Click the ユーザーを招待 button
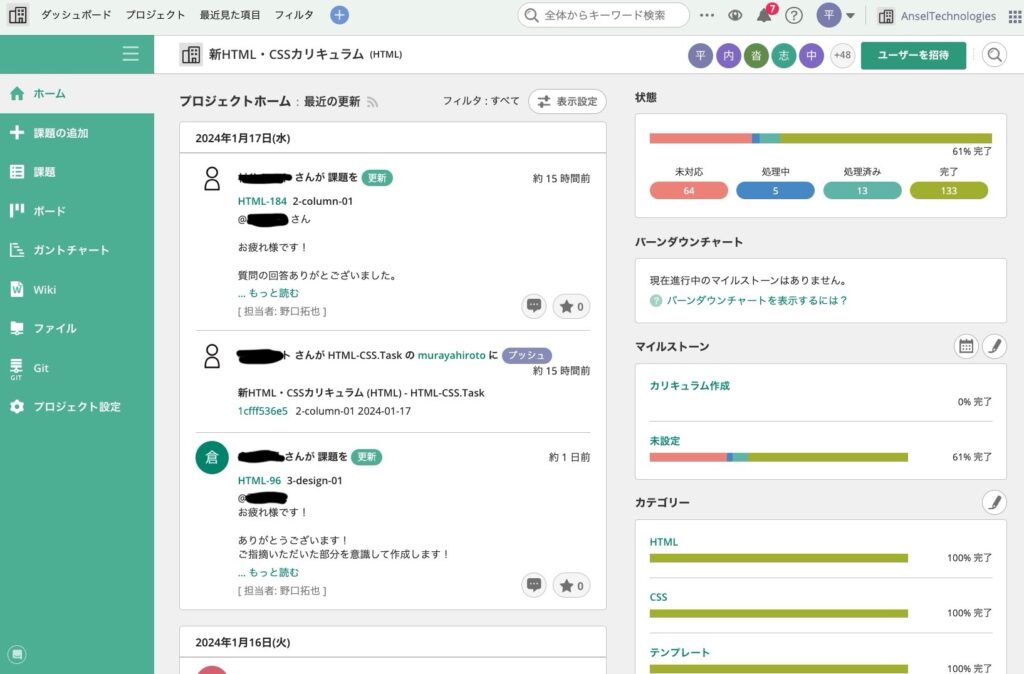This screenshot has width=1024, height=674. click(x=913, y=55)
